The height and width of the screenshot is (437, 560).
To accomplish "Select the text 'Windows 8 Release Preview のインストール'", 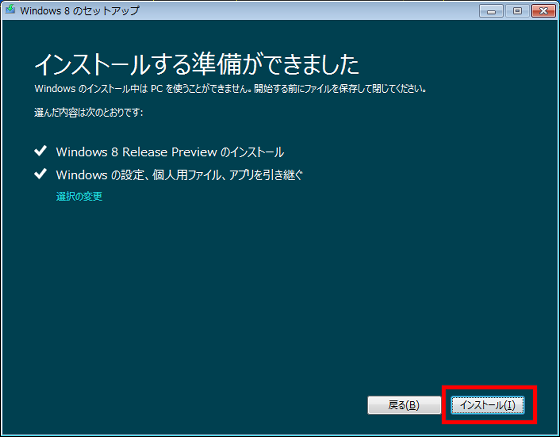I will 170,152.
